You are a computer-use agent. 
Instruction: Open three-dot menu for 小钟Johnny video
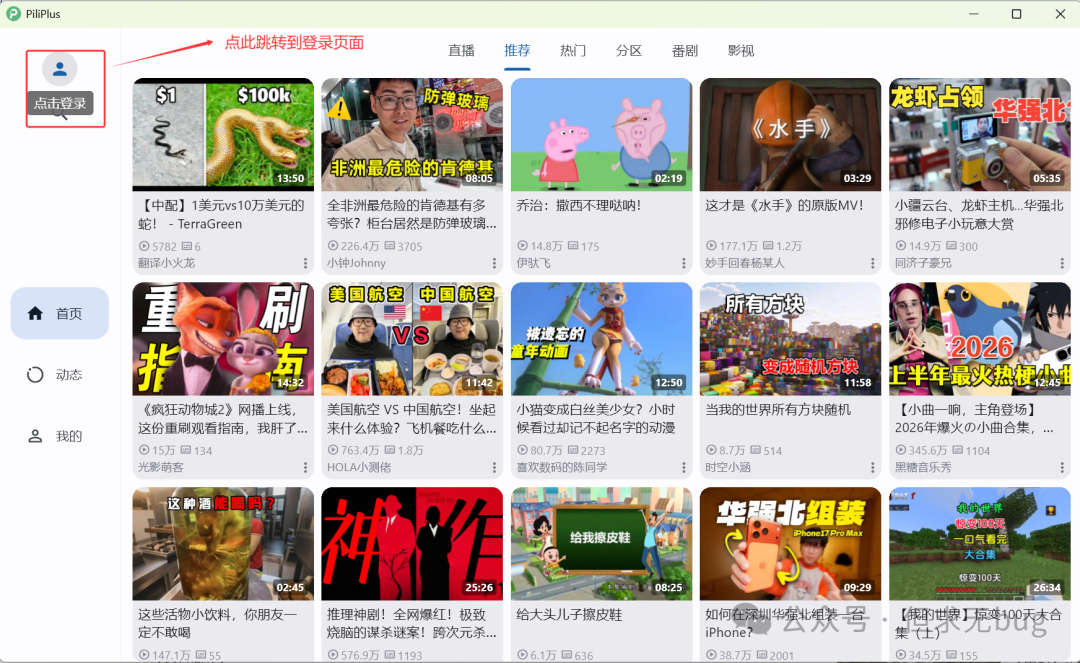pyautogui.click(x=495, y=263)
